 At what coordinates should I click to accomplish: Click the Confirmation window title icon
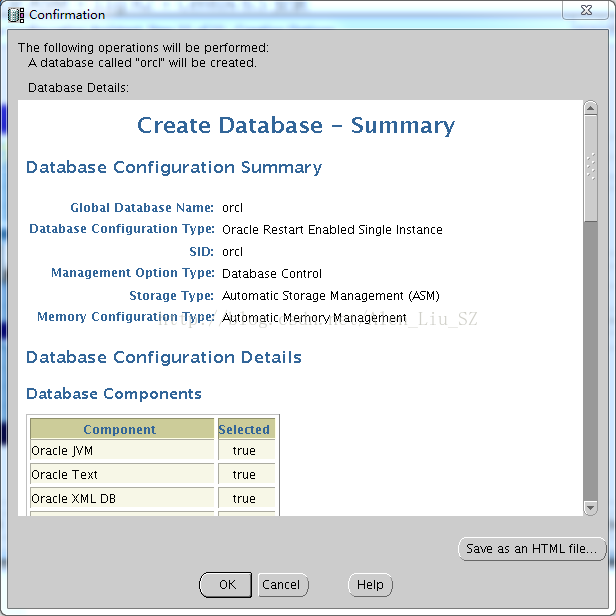[16, 15]
